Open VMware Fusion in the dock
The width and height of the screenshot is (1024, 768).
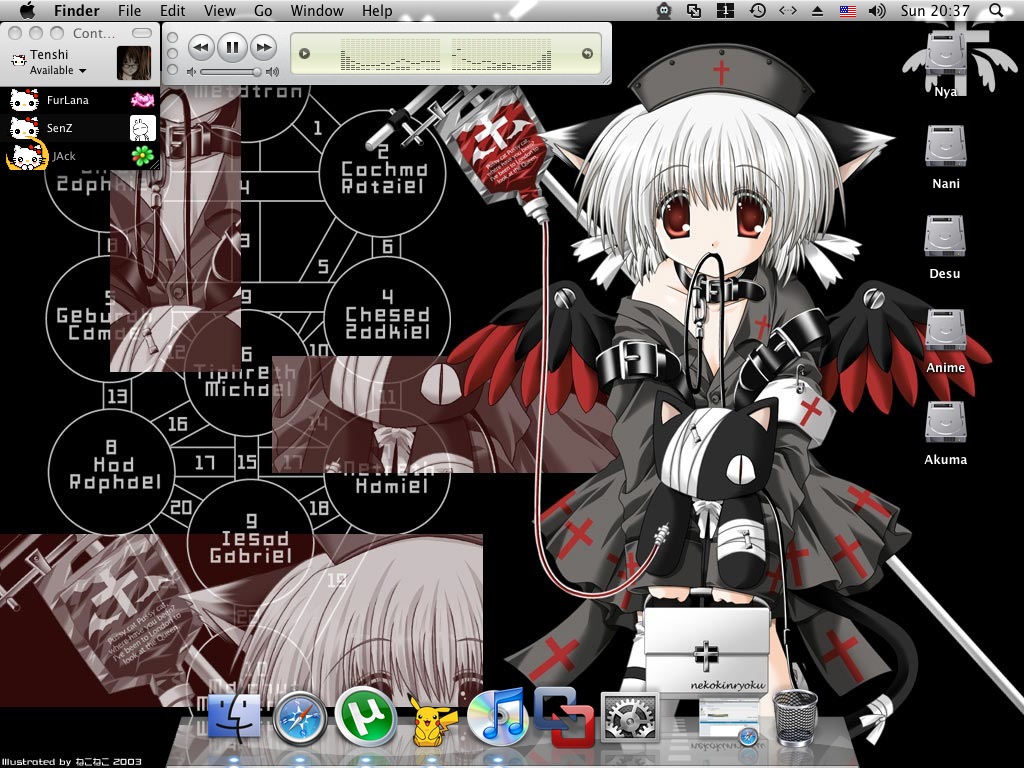click(x=563, y=717)
